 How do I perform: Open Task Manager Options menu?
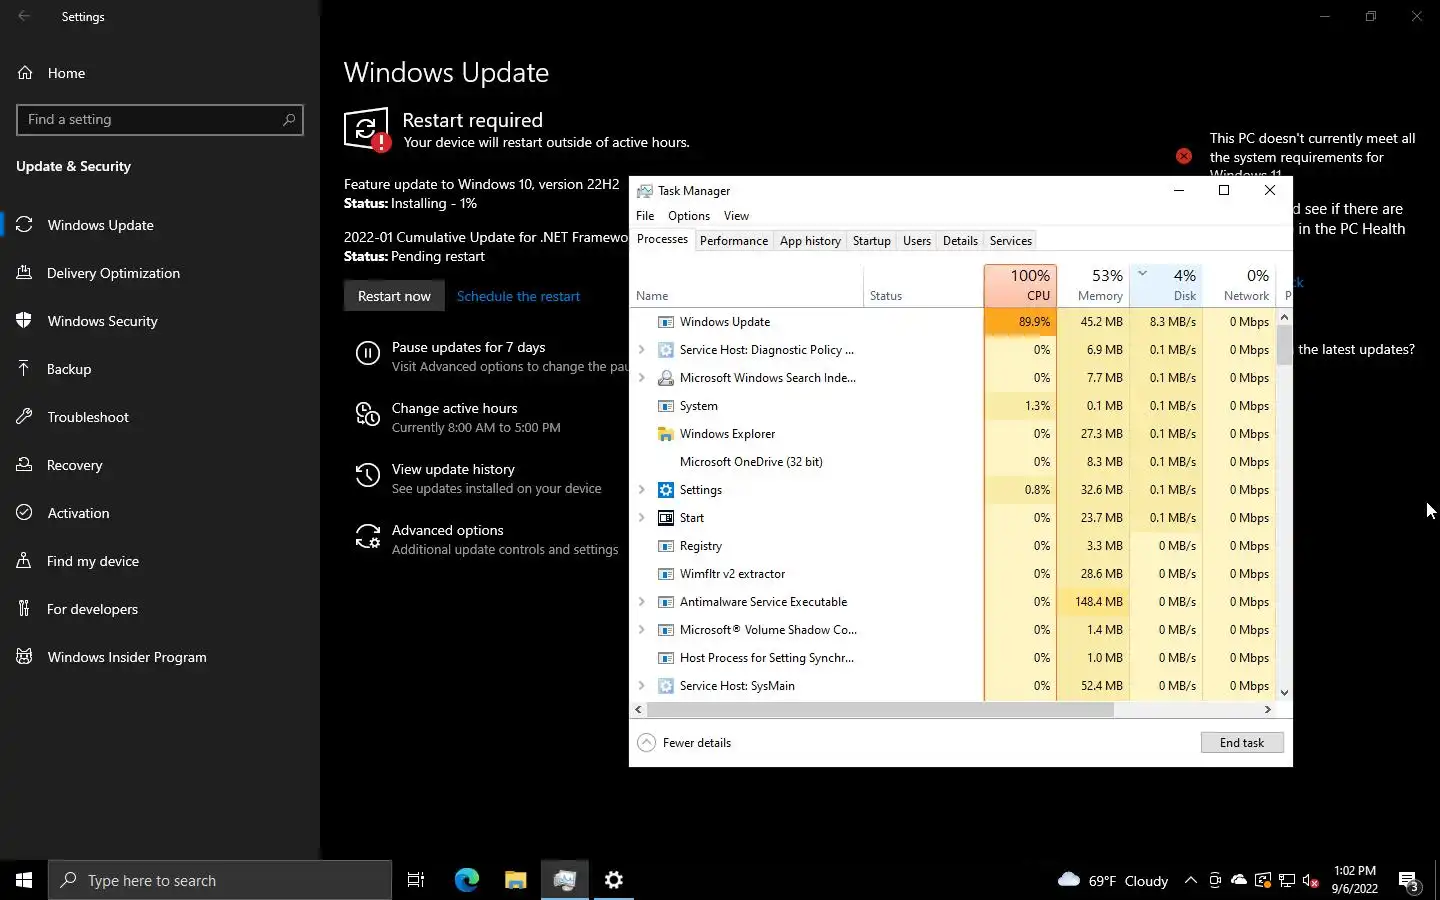click(689, 216)
